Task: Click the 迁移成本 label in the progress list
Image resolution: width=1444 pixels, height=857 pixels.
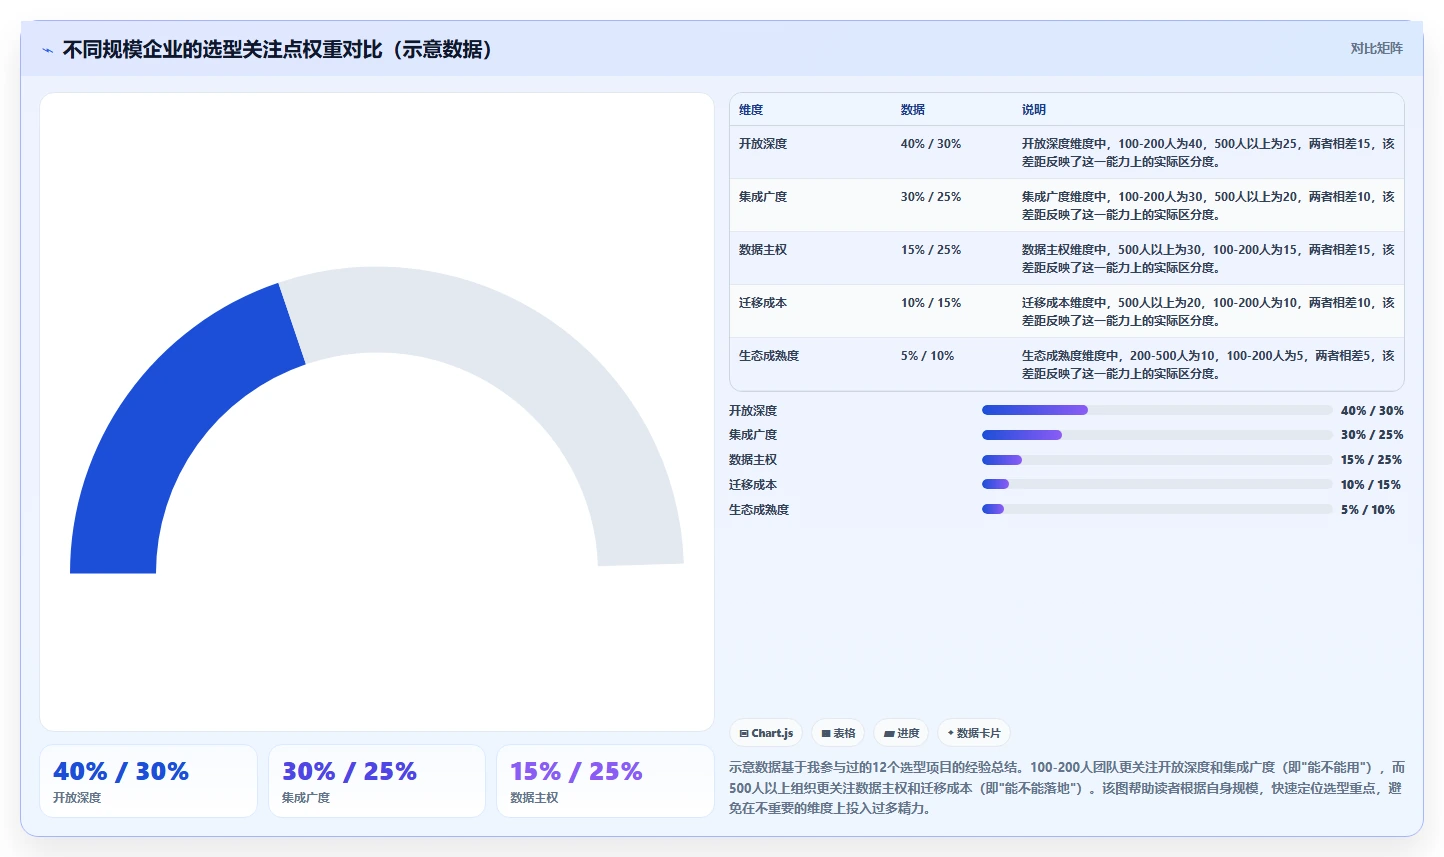Action: point(753,485)
